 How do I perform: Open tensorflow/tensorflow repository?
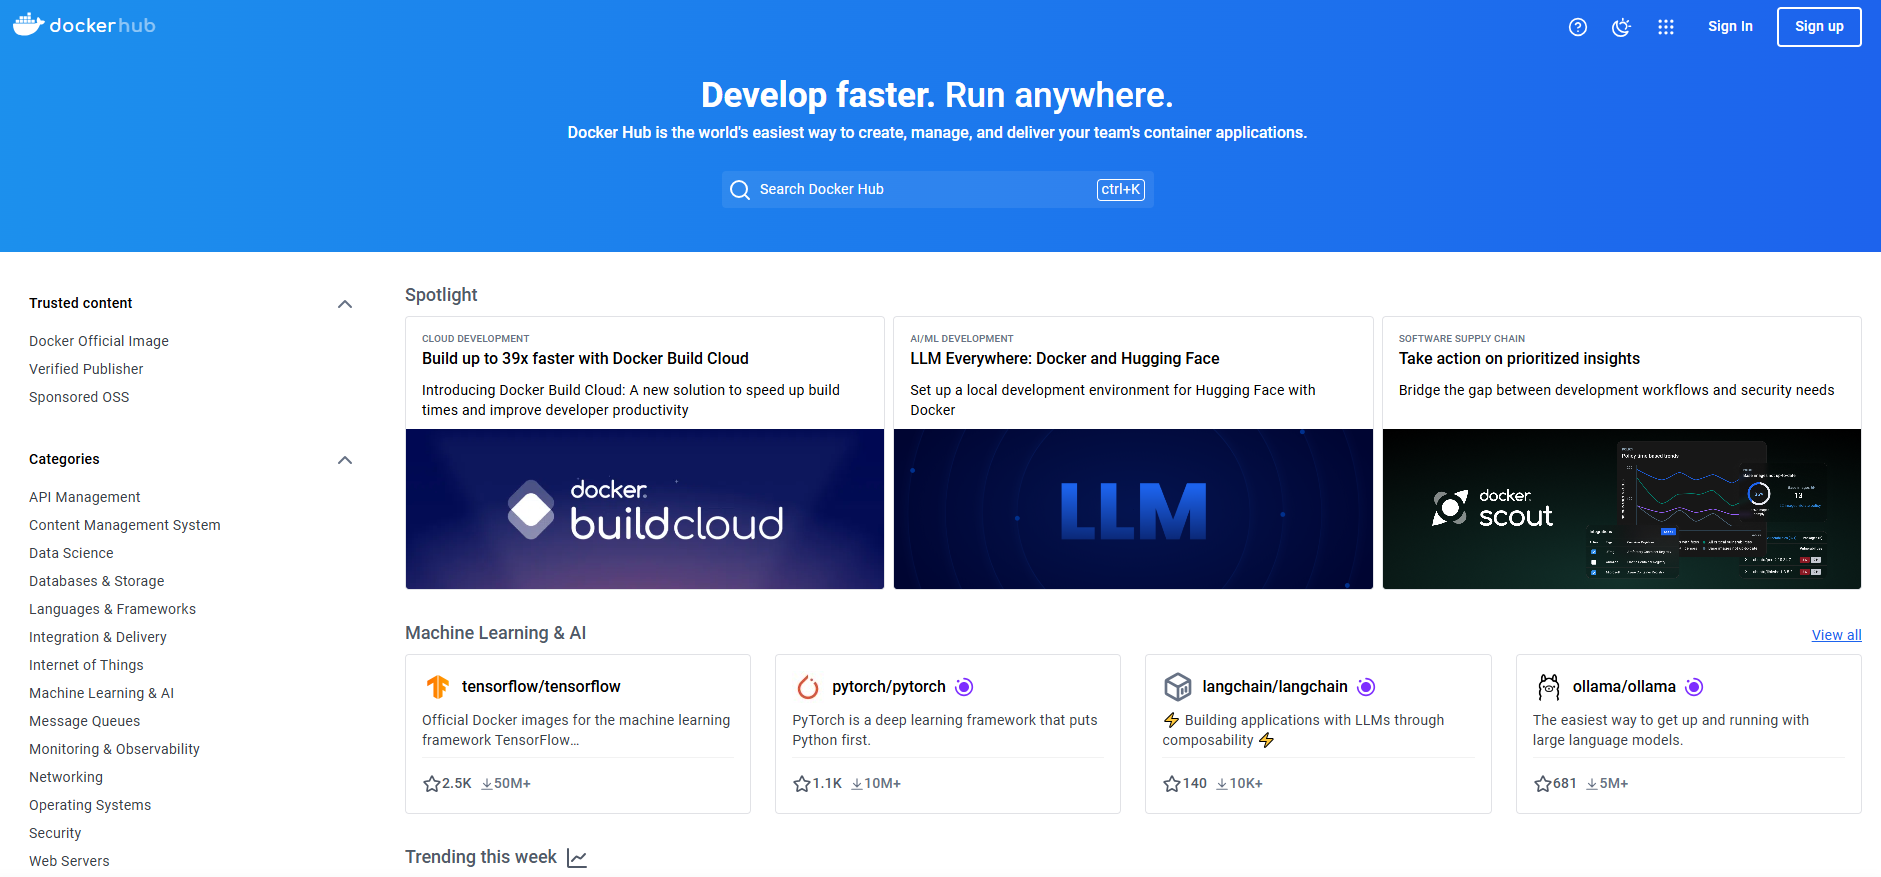541,687
